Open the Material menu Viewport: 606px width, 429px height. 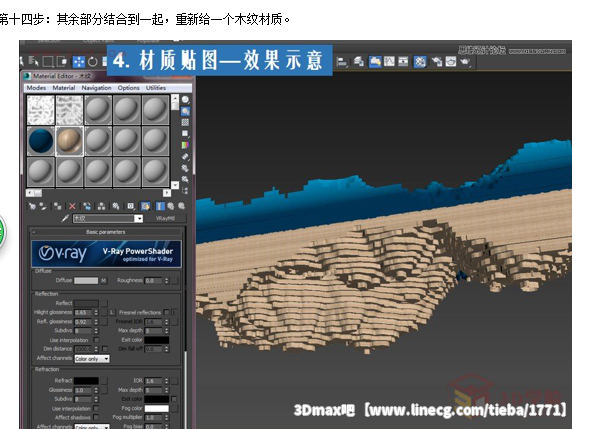pos(64,88)
